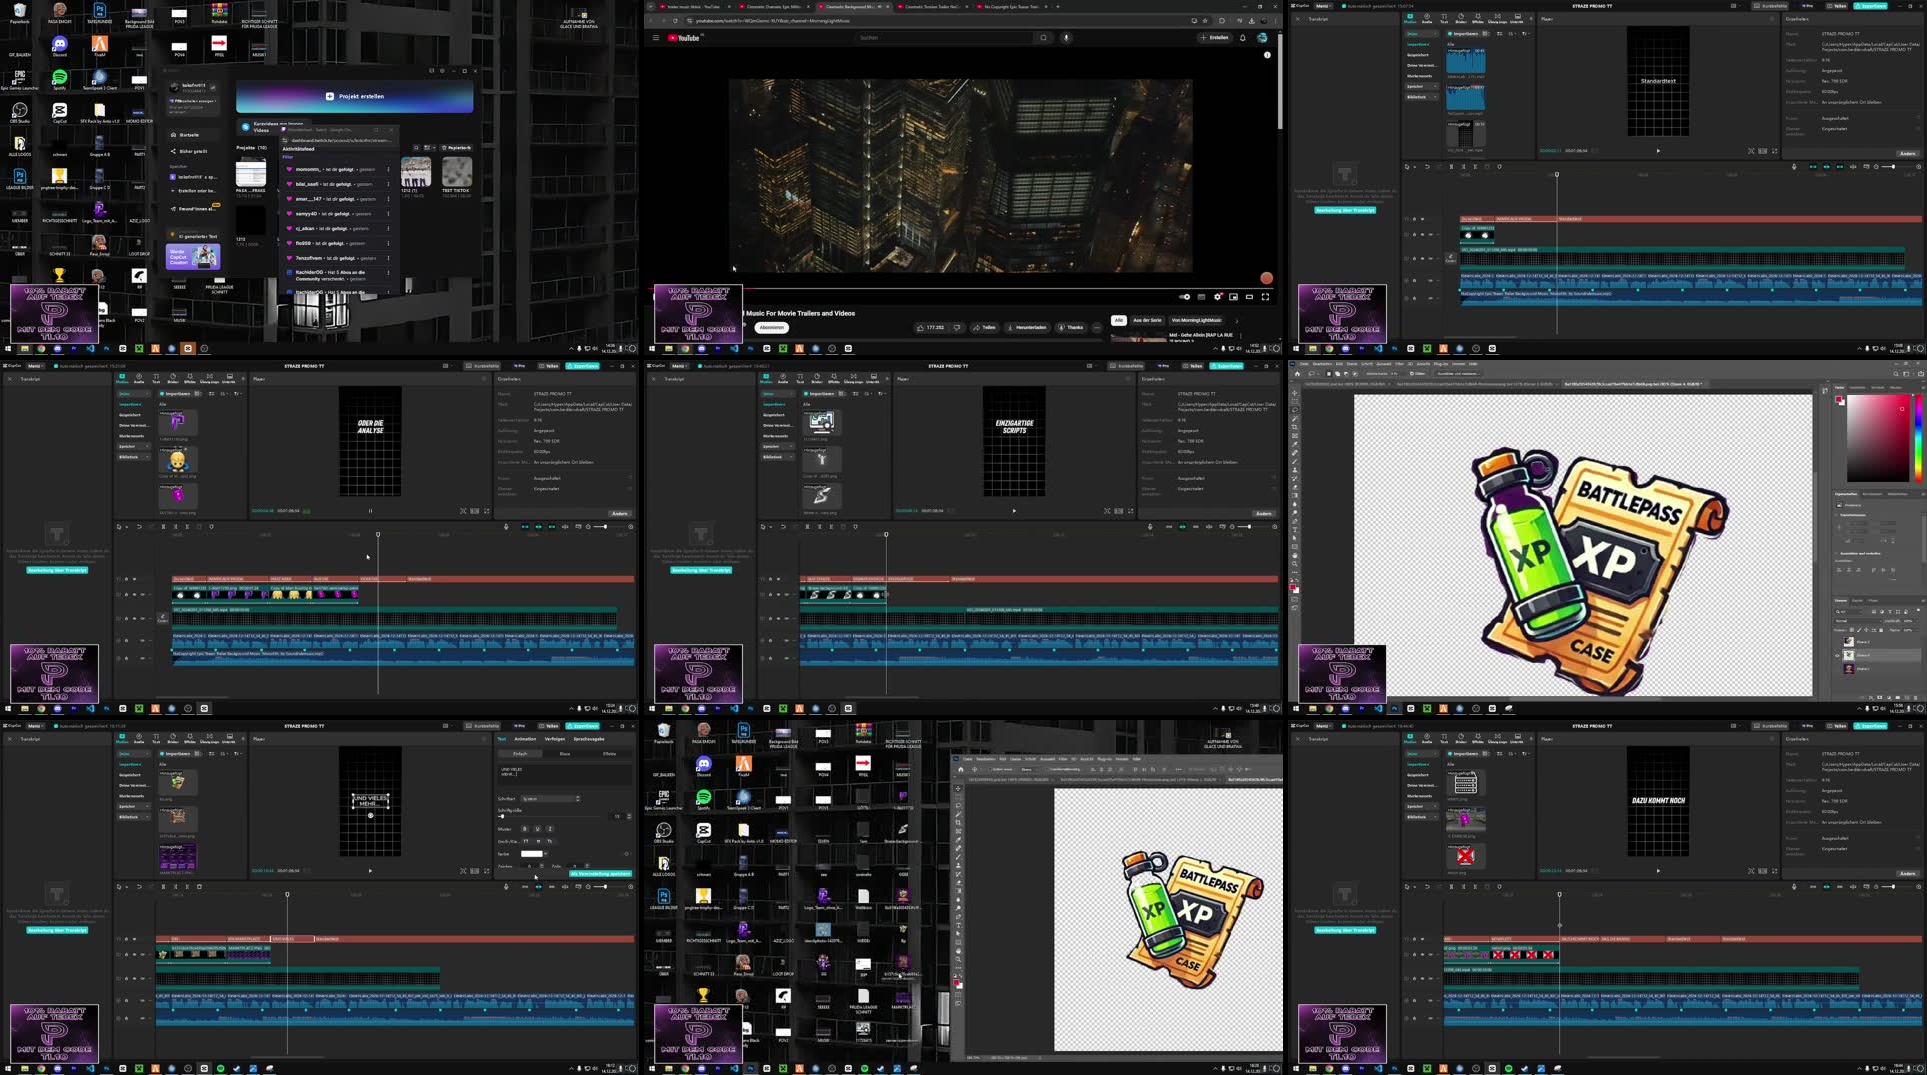This screenshot has height=1075, width=1927.
Task: Toggle visibility of selected Photoshop layer
Action: pyautogui.click(x=1838, y=656)
